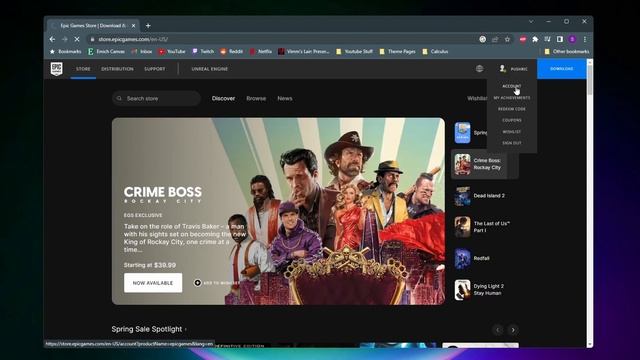Expand the Theme Pages bookmark folder
This screenshot has width=640, height=360.
click(397, 51)
